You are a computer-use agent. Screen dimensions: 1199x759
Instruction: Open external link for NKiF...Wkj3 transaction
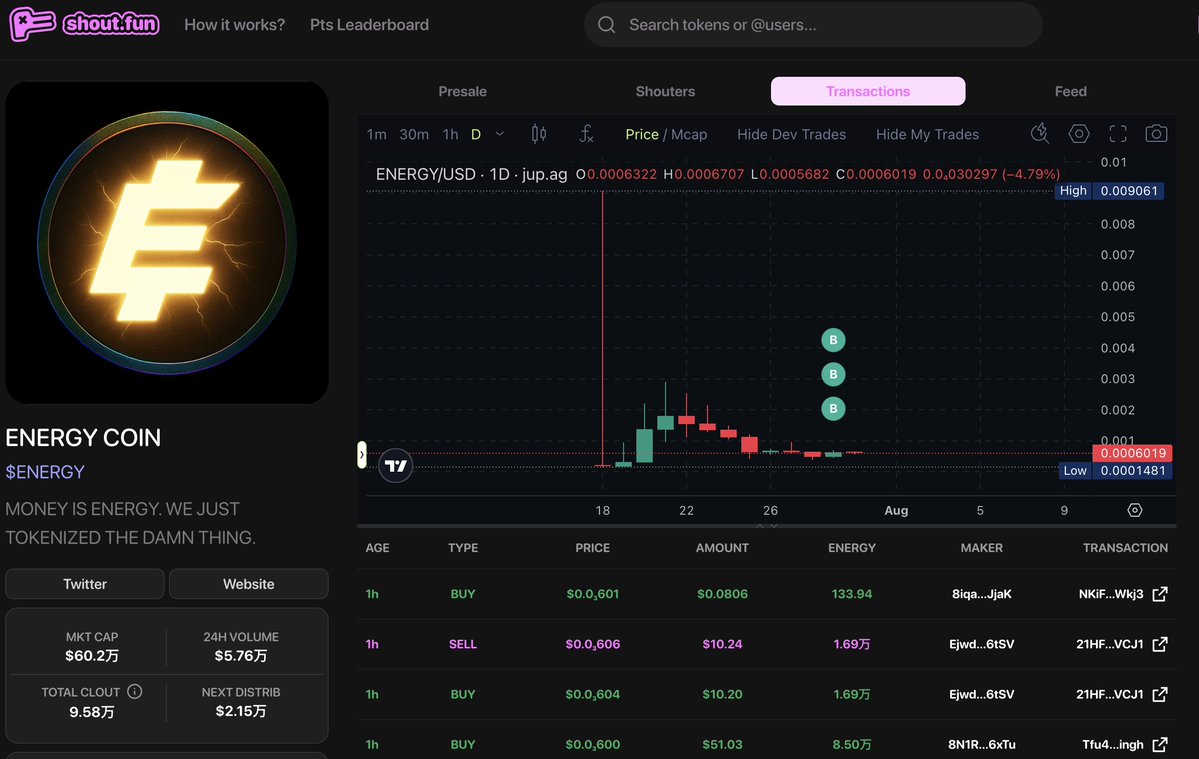[x=1159, y=594]
